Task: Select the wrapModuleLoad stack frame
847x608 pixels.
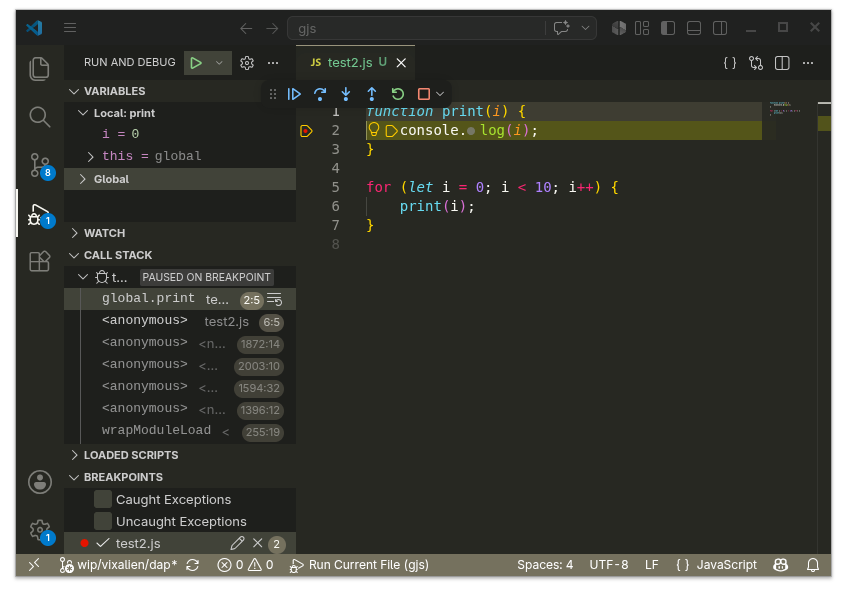Action: (180, 431)
